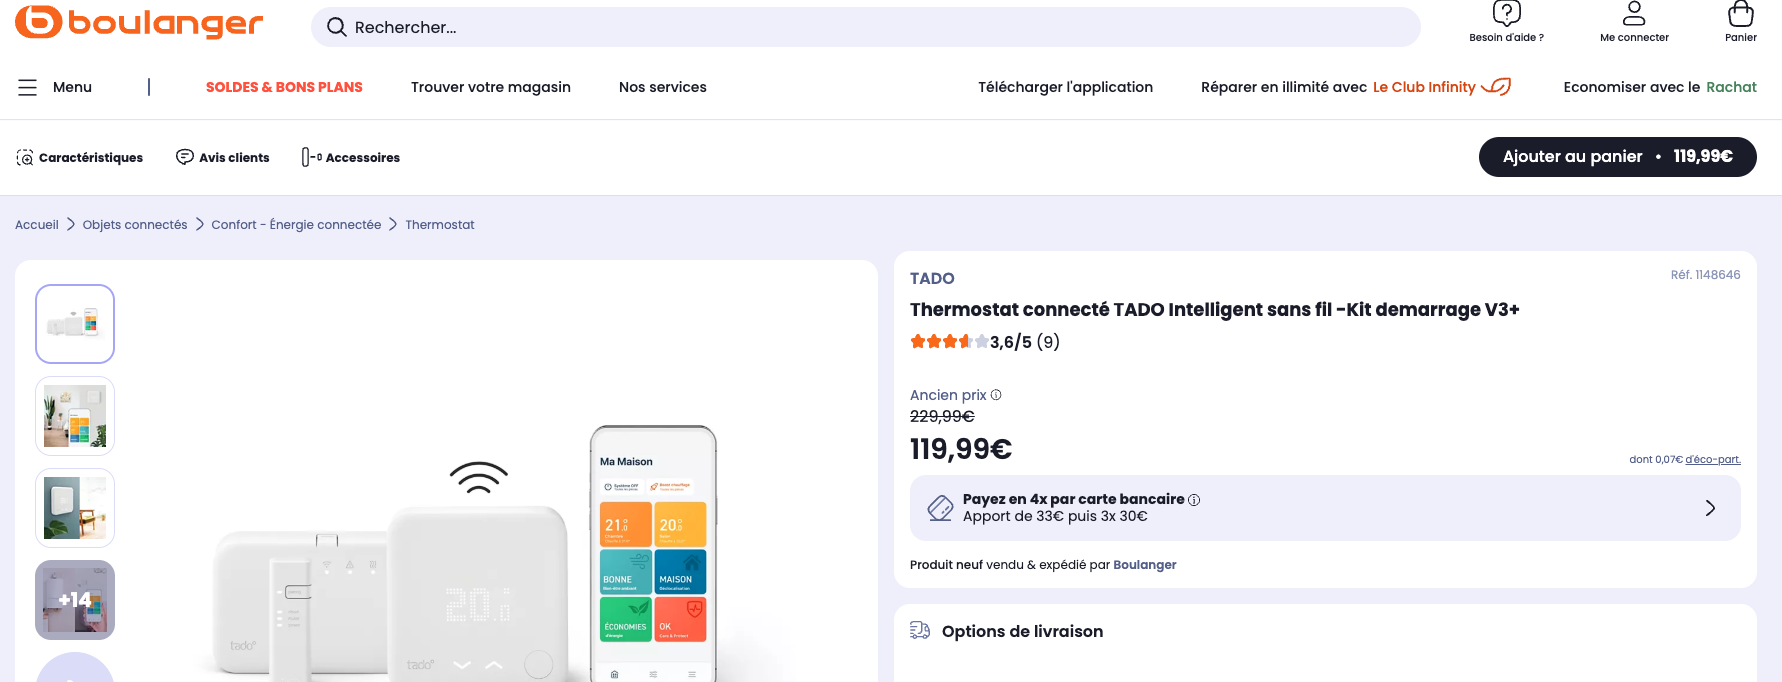Click the star rating 3,6/5
This screenshot has height=682, width=1782.
pos(949,342)
